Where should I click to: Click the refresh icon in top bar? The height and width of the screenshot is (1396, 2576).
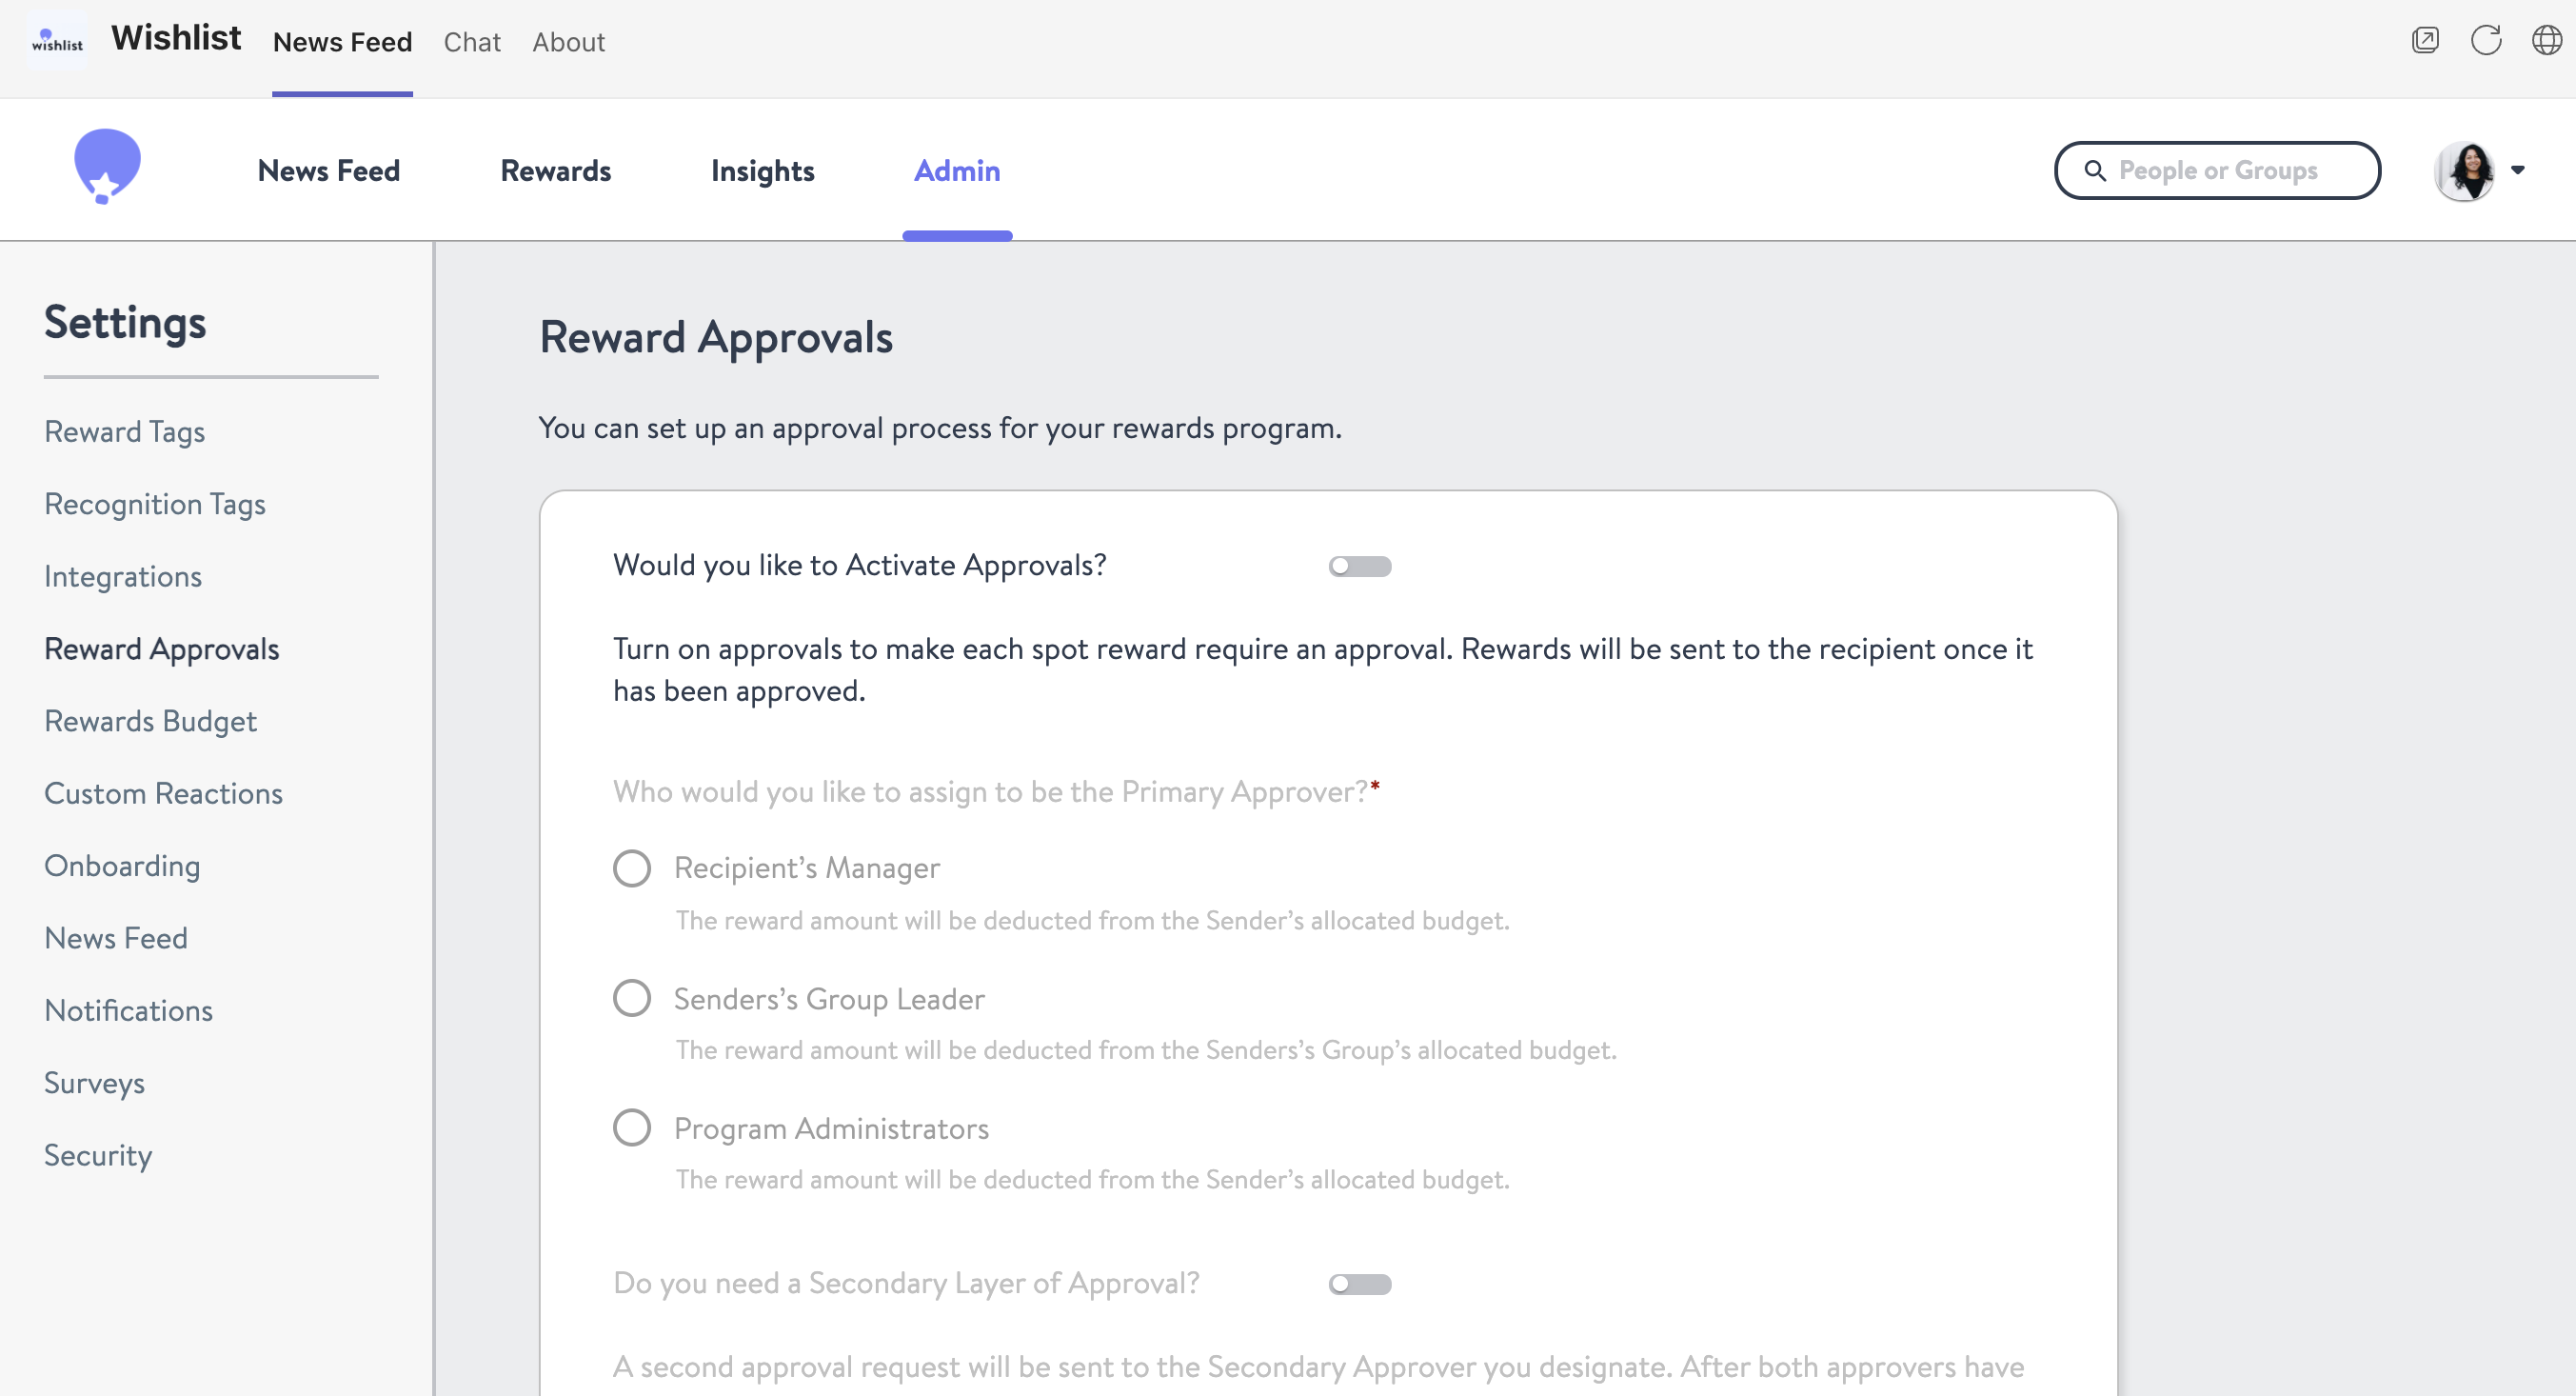pos(2486,40)
